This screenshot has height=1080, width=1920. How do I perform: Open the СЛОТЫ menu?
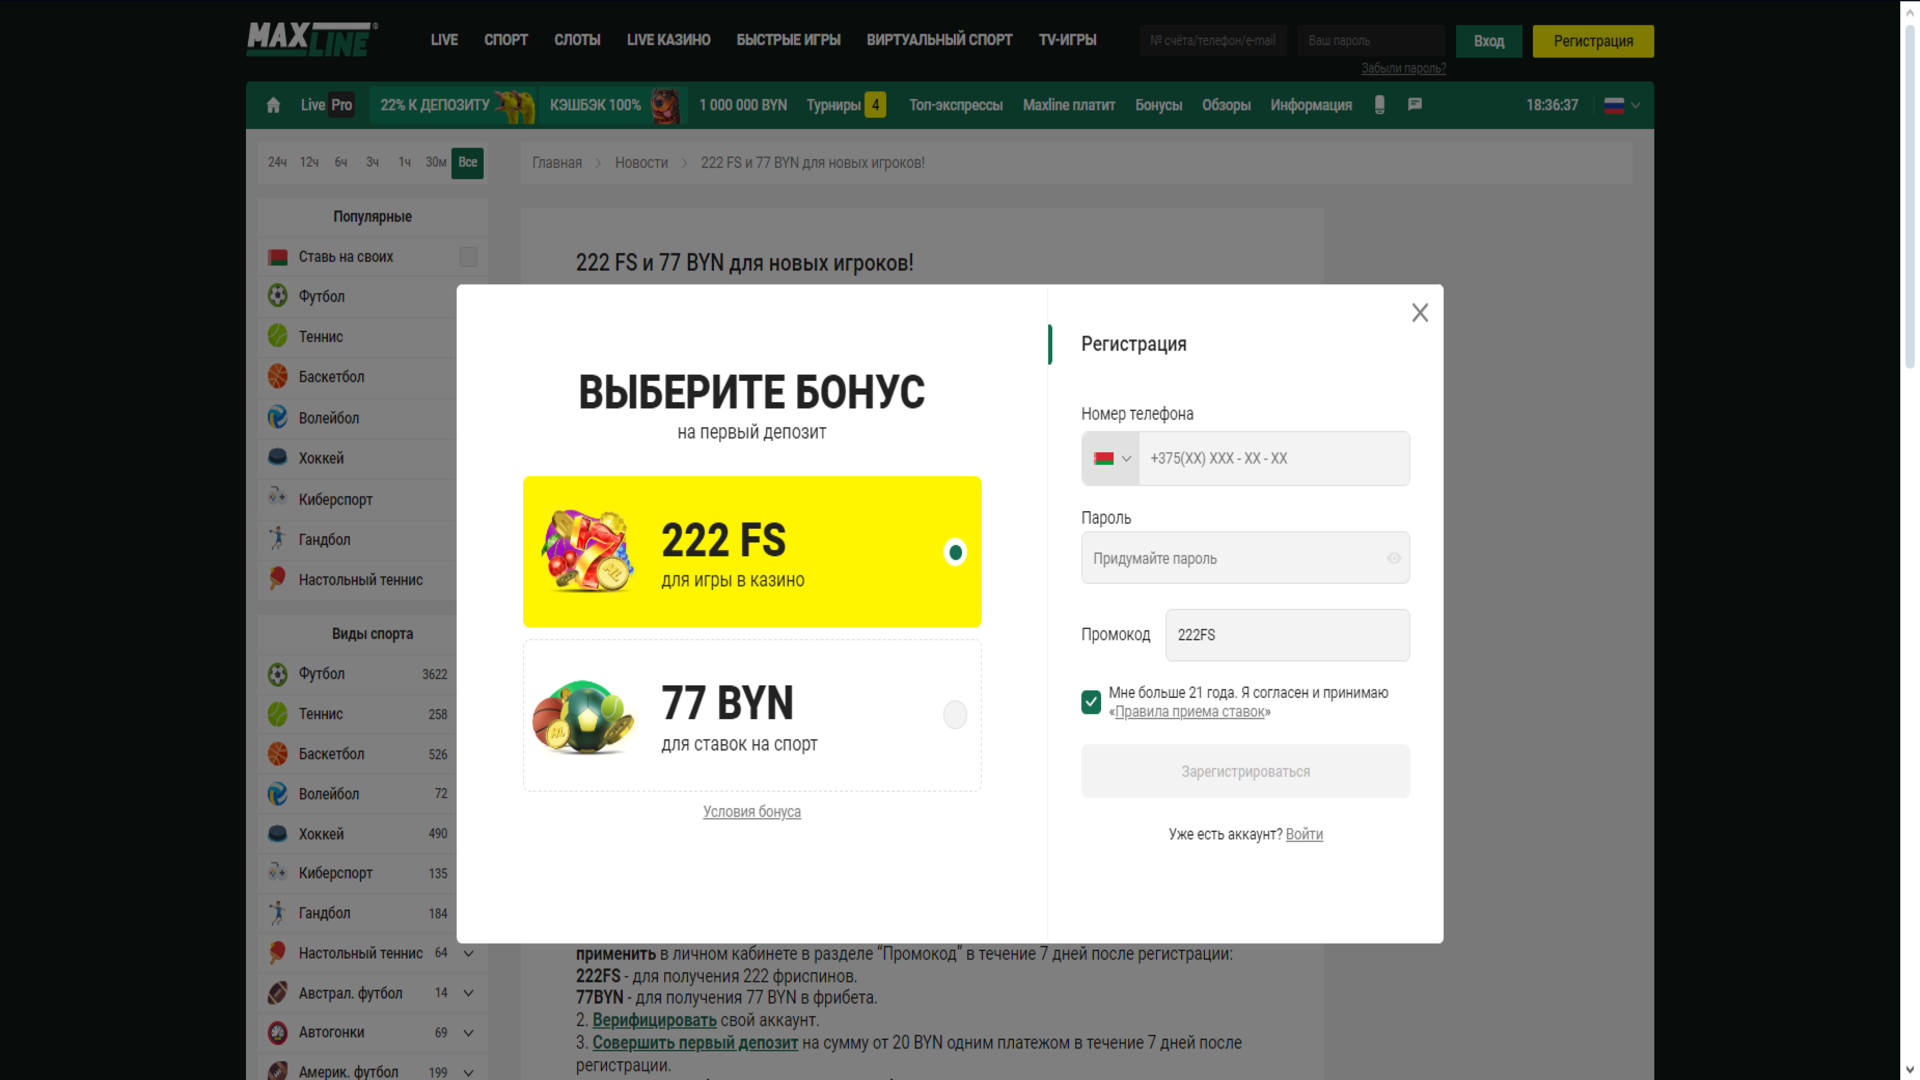(577, 40)
